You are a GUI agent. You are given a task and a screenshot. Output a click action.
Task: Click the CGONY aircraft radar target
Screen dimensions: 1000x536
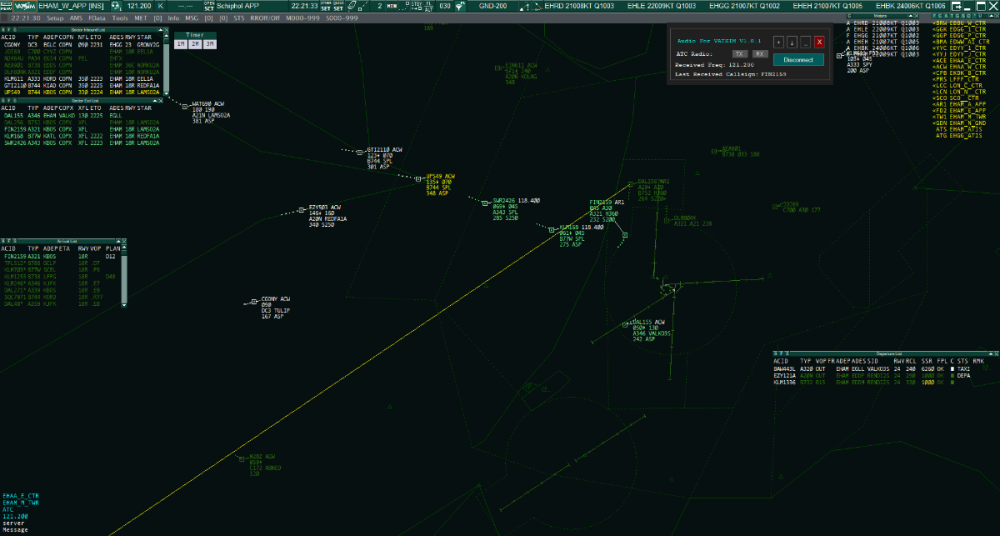tap(252, 301)
